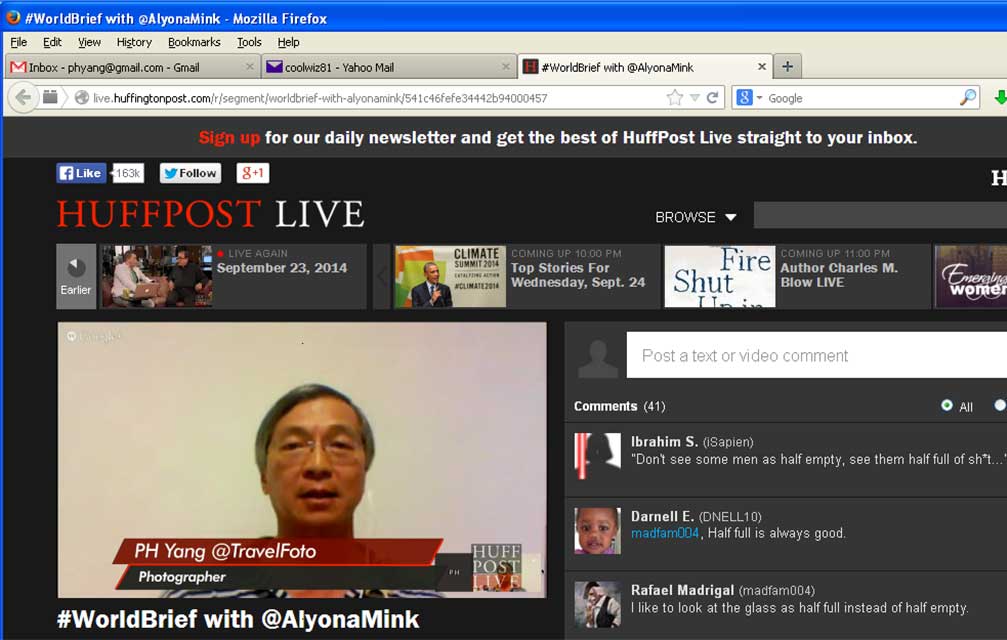The width and height of the screenshot is (1007, 640).
Task: Open the Emerging Women thumbnail
Action: click(x=971, y=276)
